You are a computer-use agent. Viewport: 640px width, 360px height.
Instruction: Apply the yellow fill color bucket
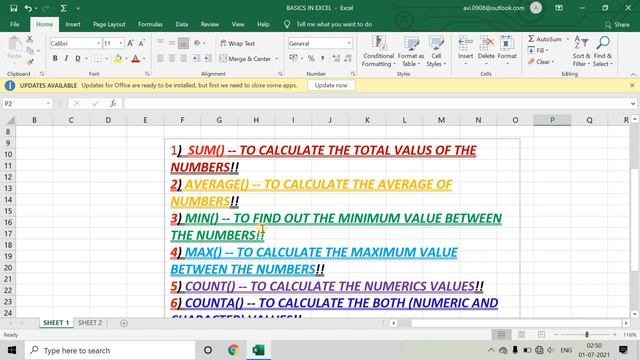point(118,59)
